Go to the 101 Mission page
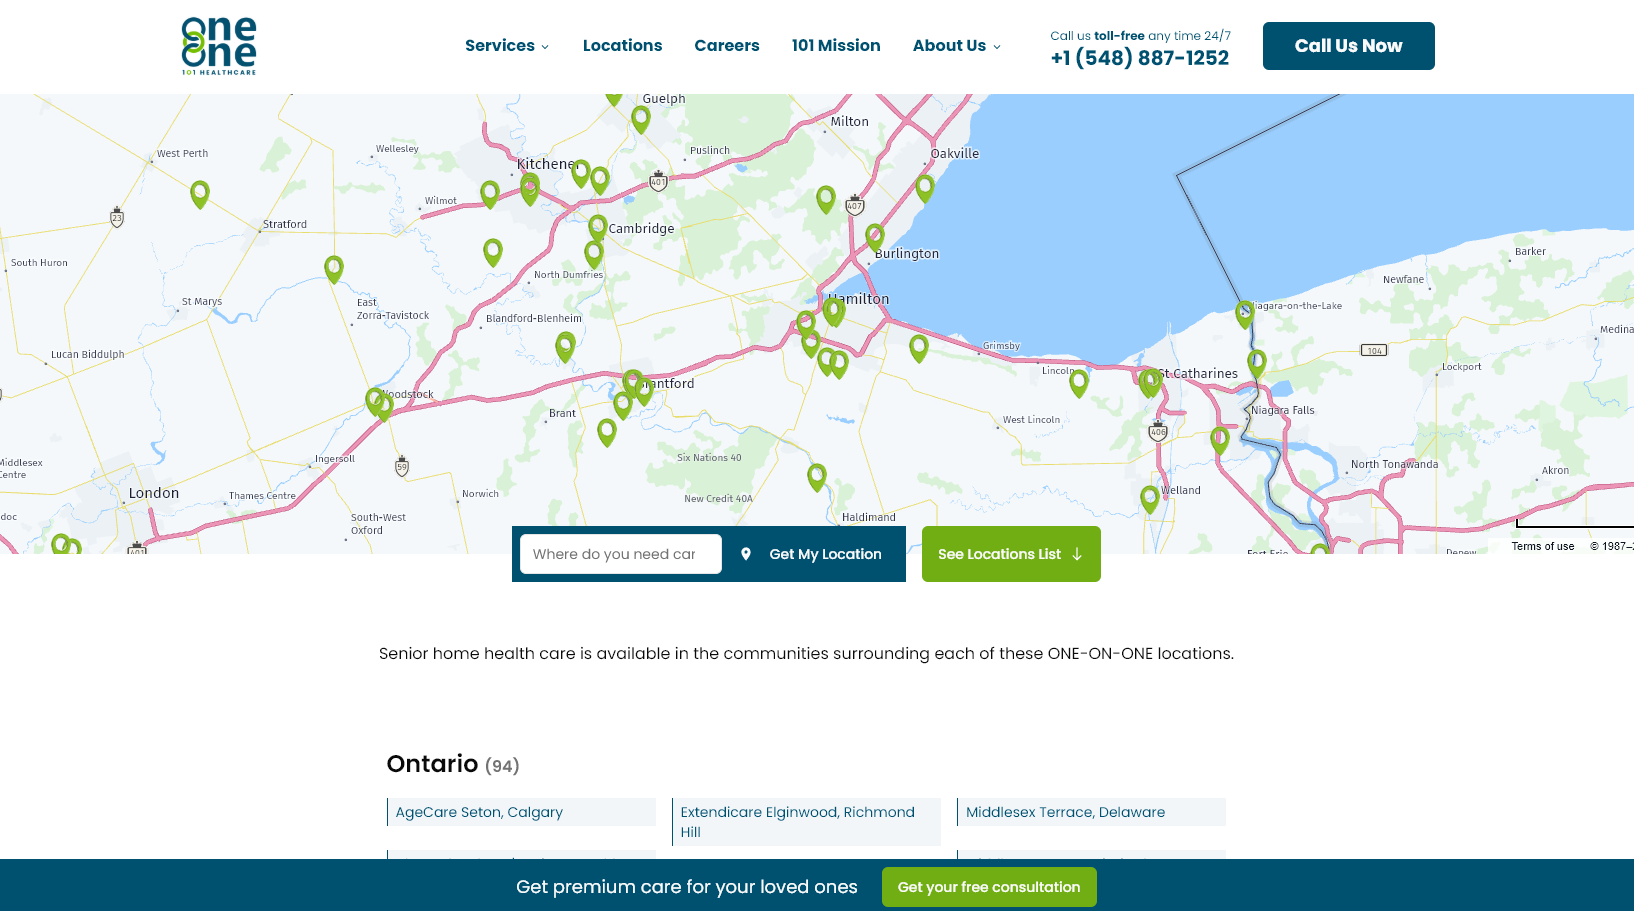The height and width of the screenshot is (911, 1634). (x=835, y=46)
